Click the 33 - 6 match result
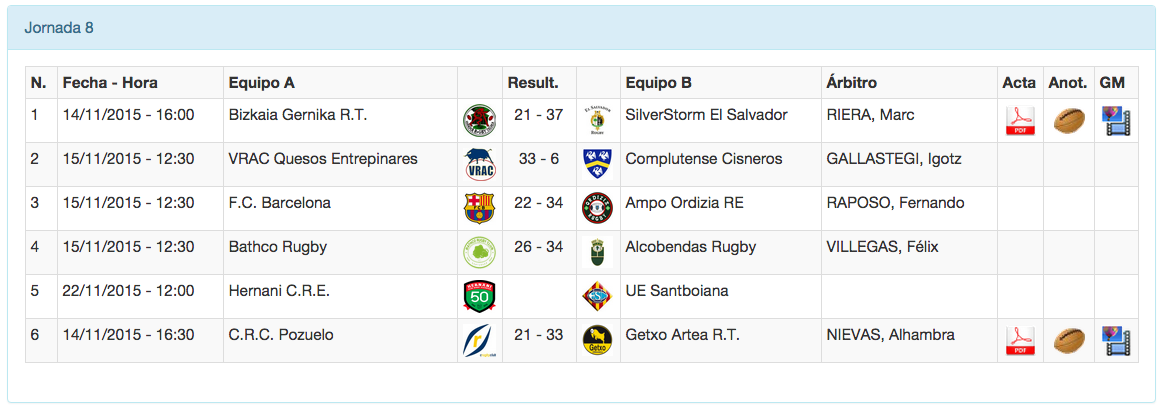 tap(539, 159)
